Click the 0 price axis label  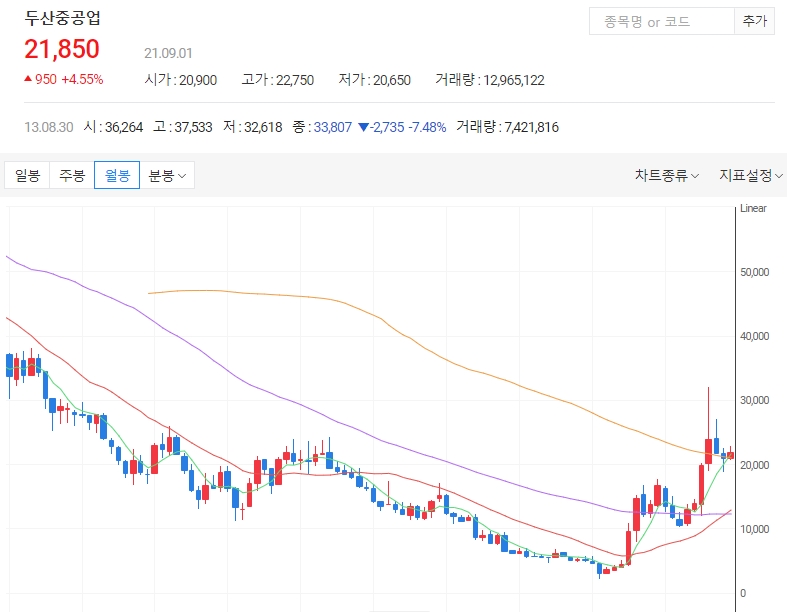click(x=743, y=593)
